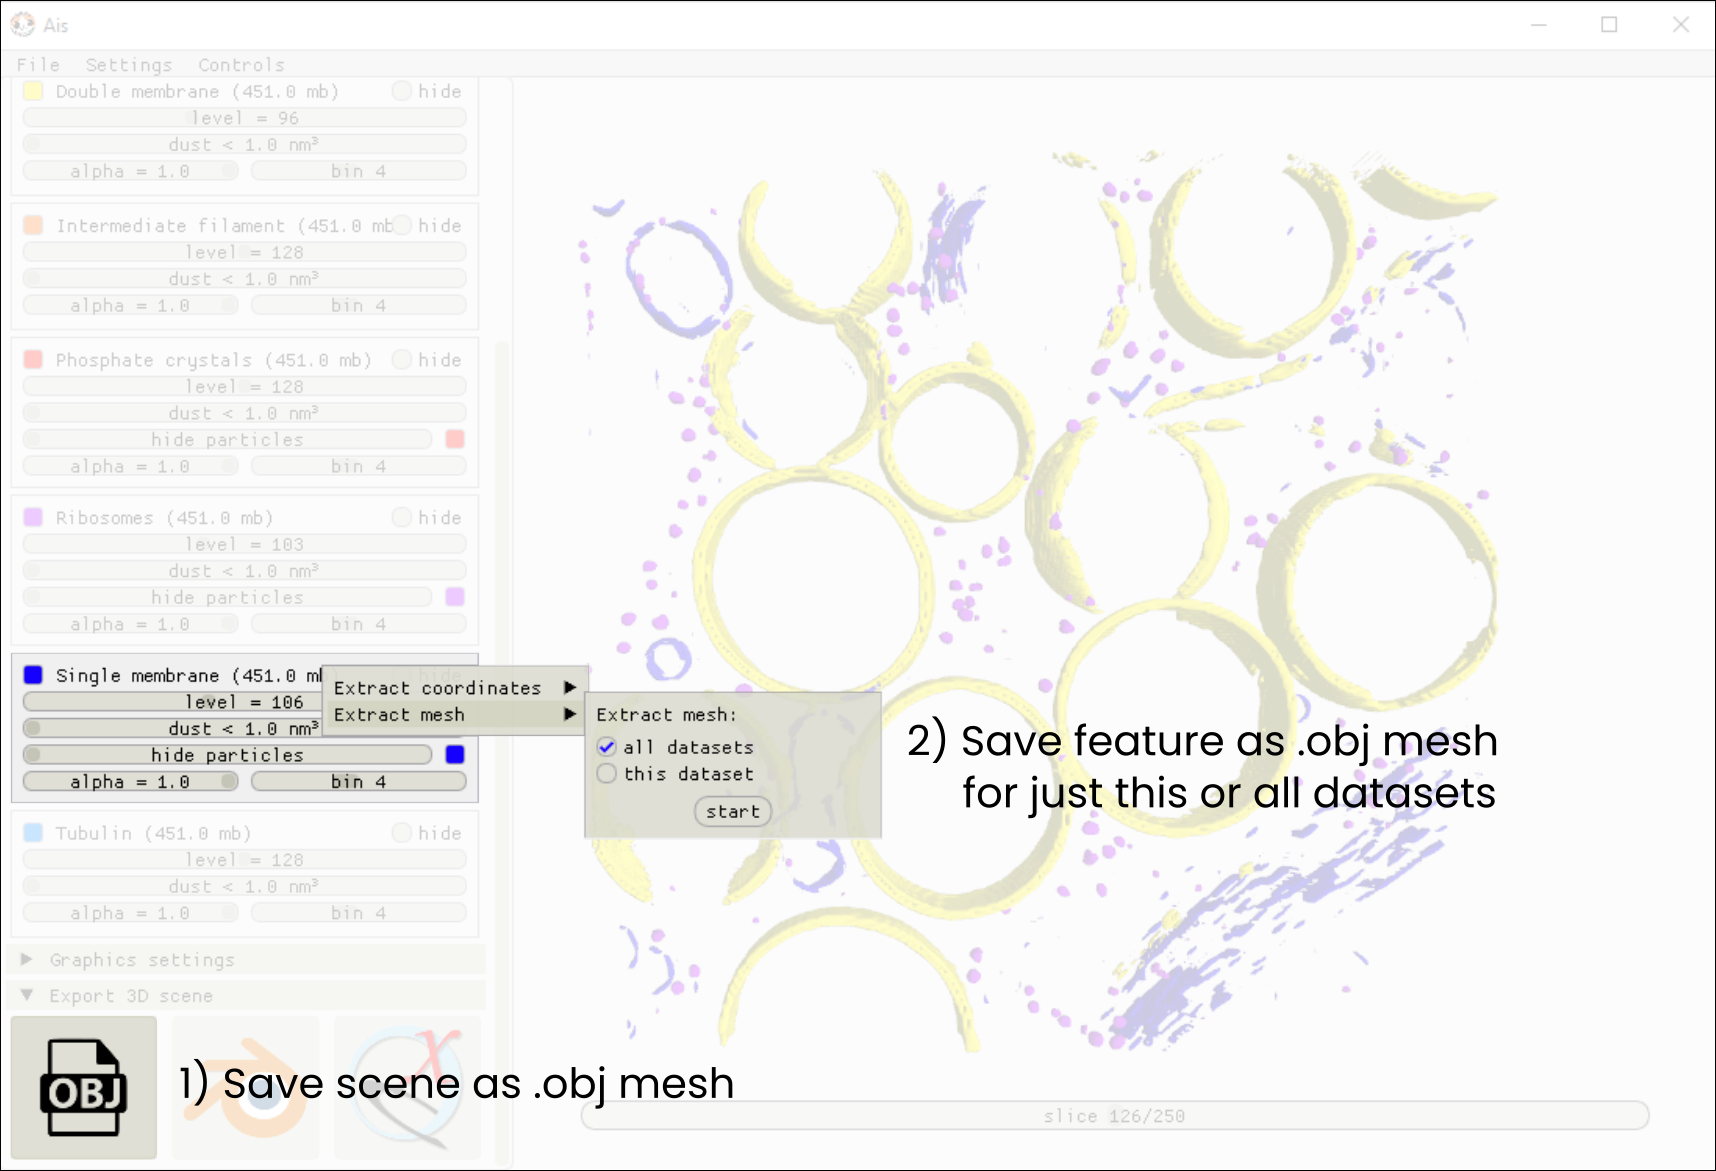The height and width of the screenshot is (1171, 1716).
Task: Click Single membrane particle color square
Action: [455, 755]
